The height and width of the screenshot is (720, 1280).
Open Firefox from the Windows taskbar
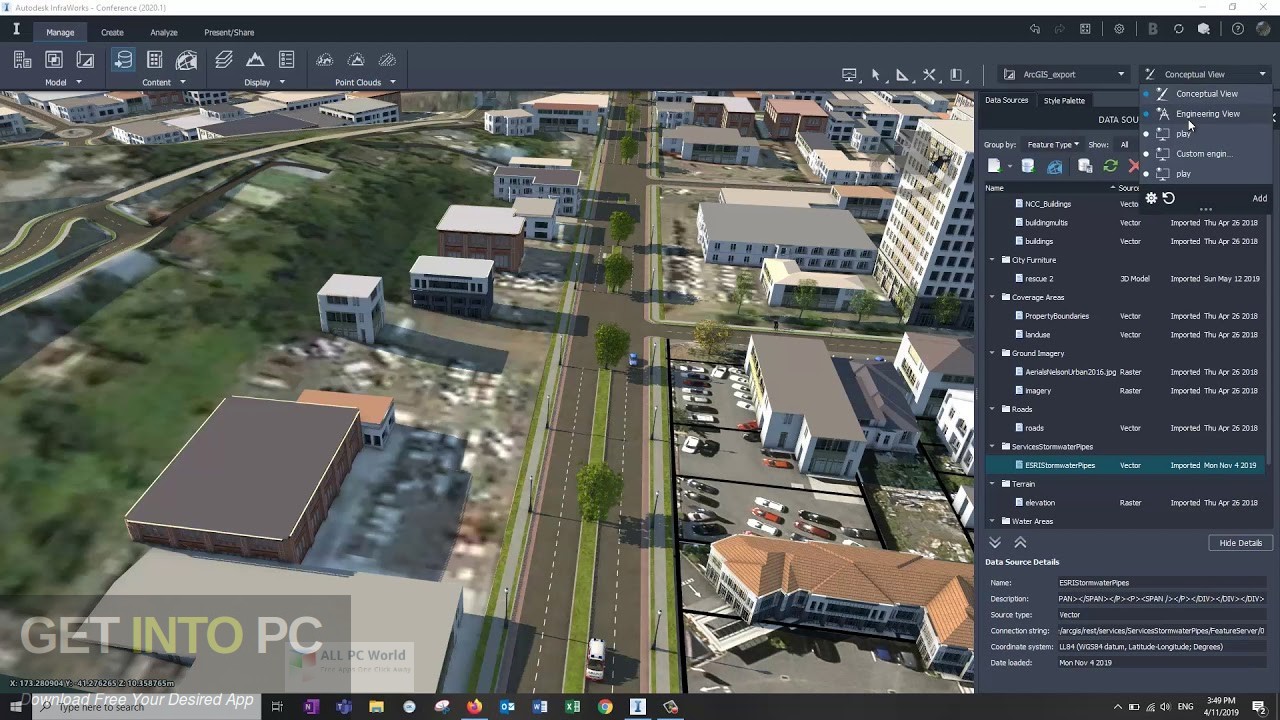tap(474, 707)
